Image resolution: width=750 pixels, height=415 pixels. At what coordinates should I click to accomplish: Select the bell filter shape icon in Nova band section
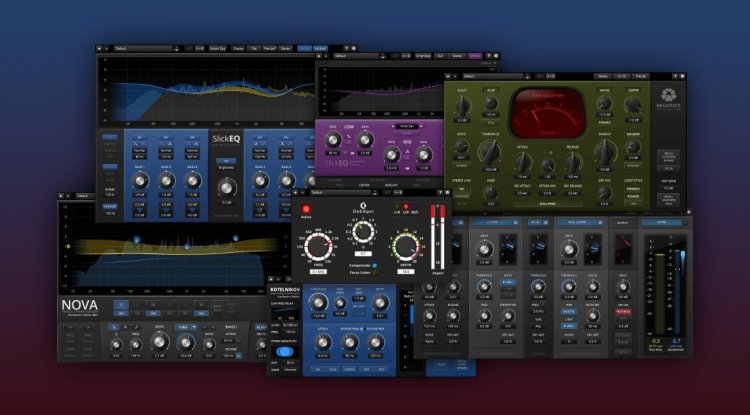[x=125, y=327]
